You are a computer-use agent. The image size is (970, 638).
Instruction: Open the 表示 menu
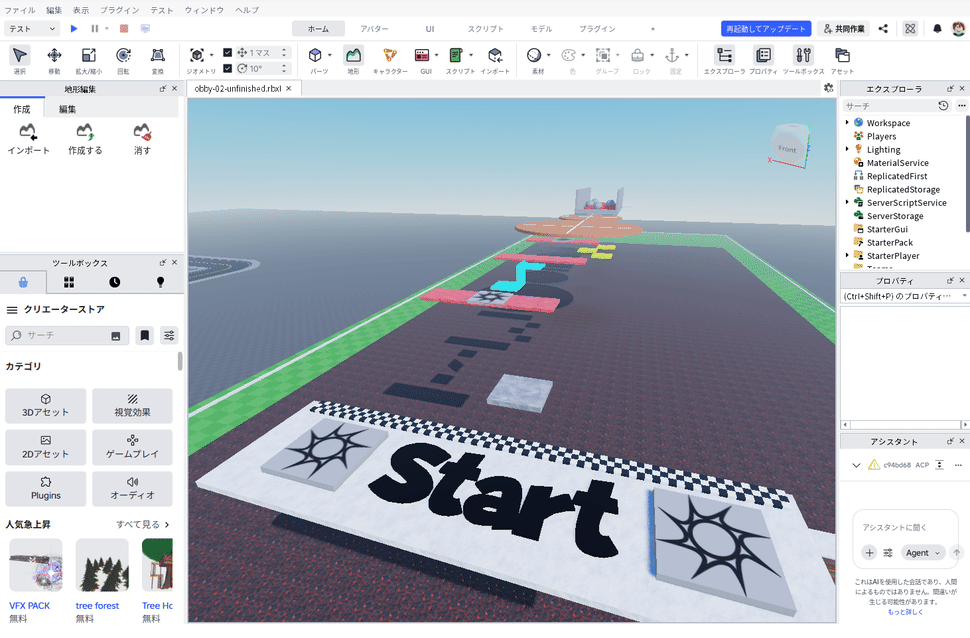81,10
